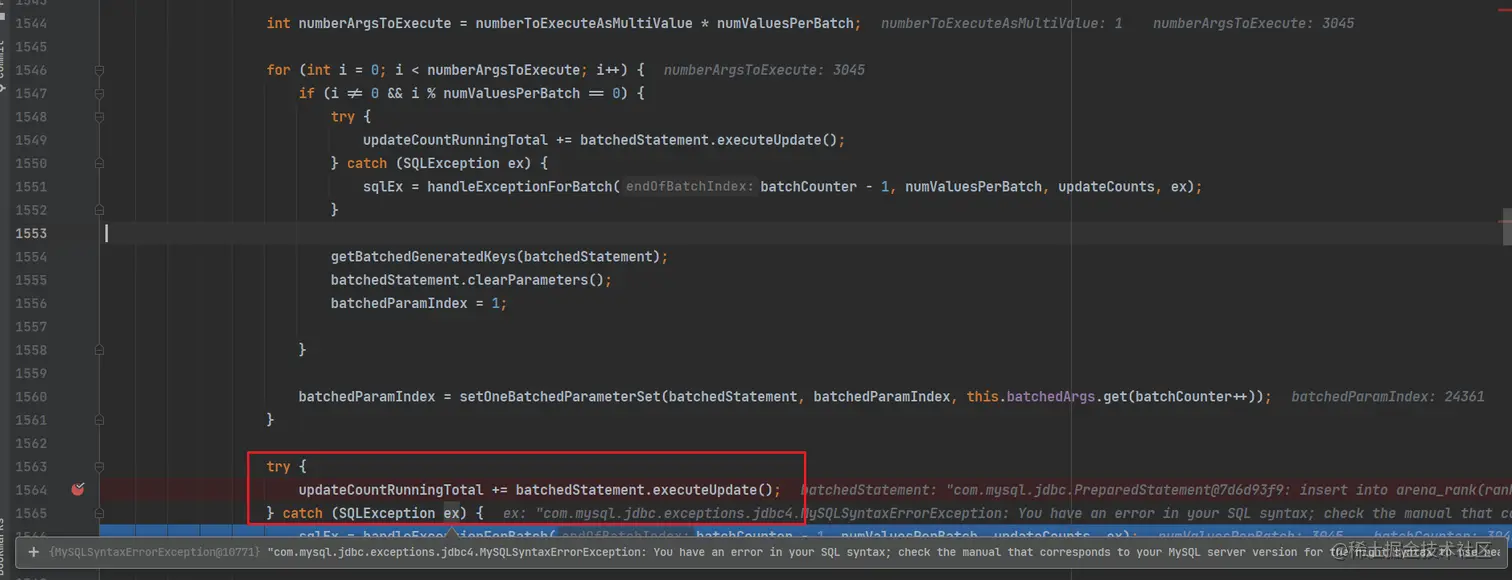
Task: Collapse the try block fold at line 1548
Action: (x=99, y=116)
